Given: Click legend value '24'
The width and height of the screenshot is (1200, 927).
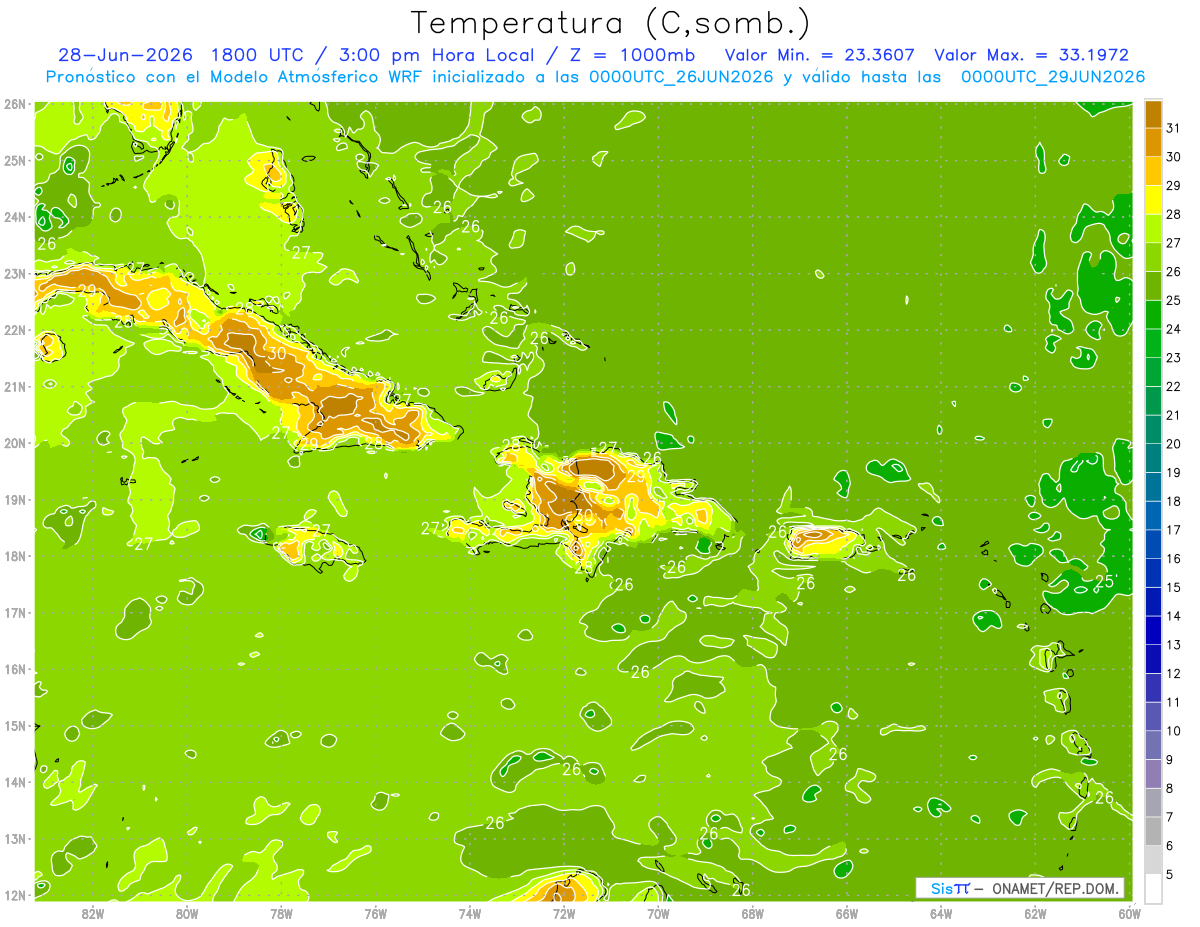Looking at the screenshot, I should (x=1173, y=329).
